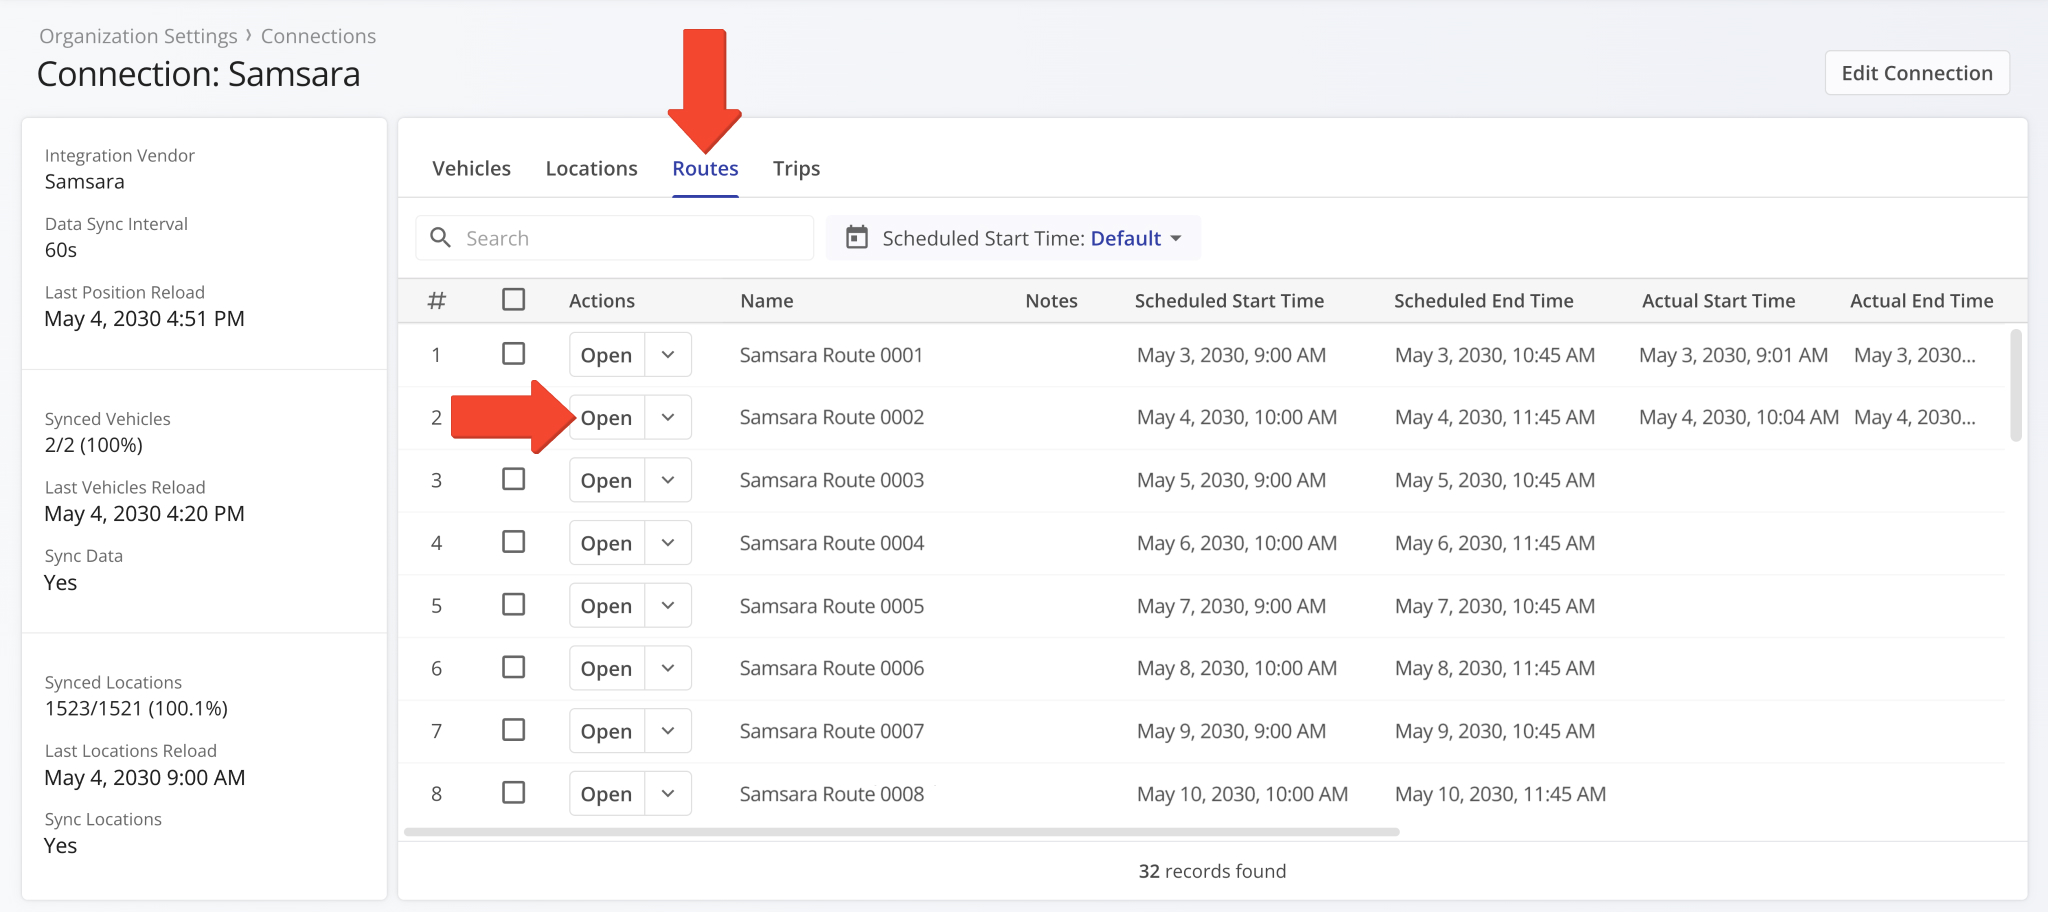Navigate to Organization Settings breadcrumb link
This screenshot has height=912, width=2048.
pyautogui.click(x=137, y=35)
